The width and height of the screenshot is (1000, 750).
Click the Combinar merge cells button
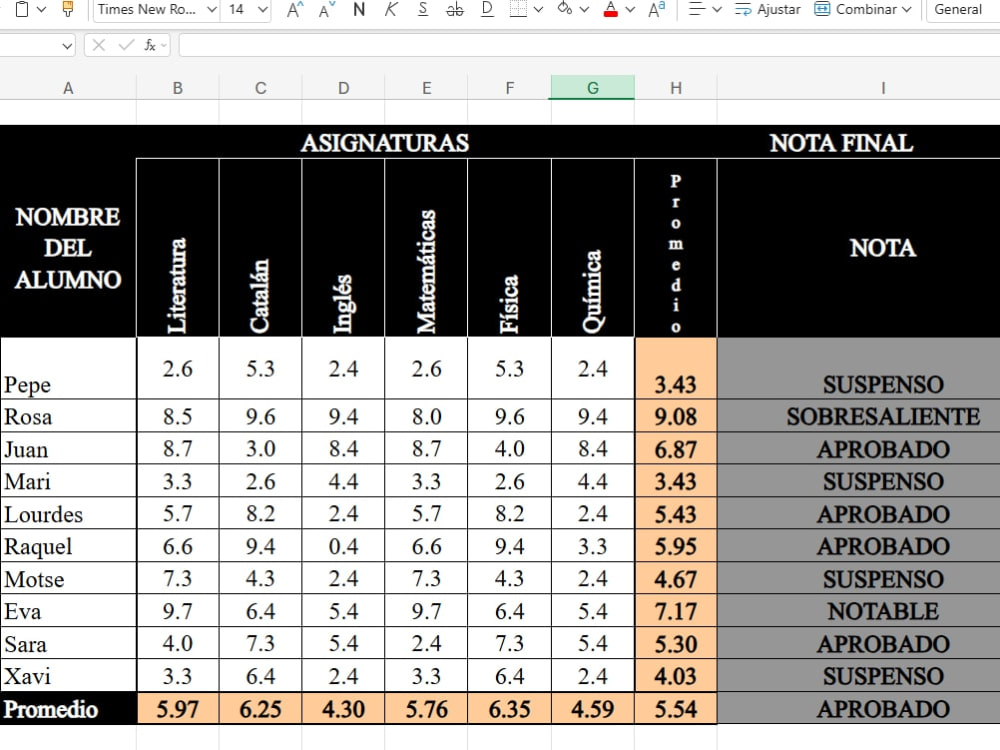click(856, 10)
